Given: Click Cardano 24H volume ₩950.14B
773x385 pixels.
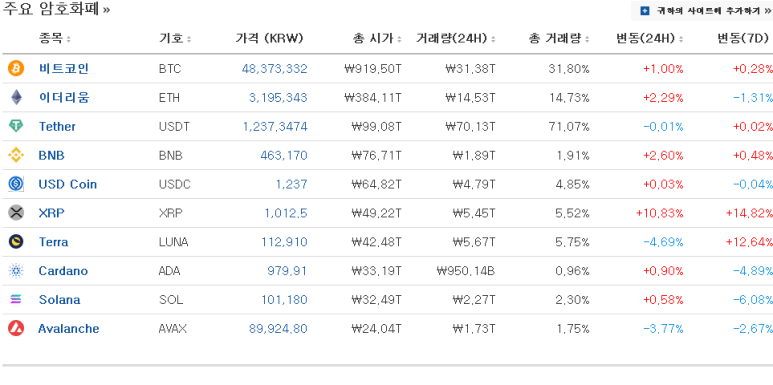Looking at the screenshot, I should click(466, 271).
